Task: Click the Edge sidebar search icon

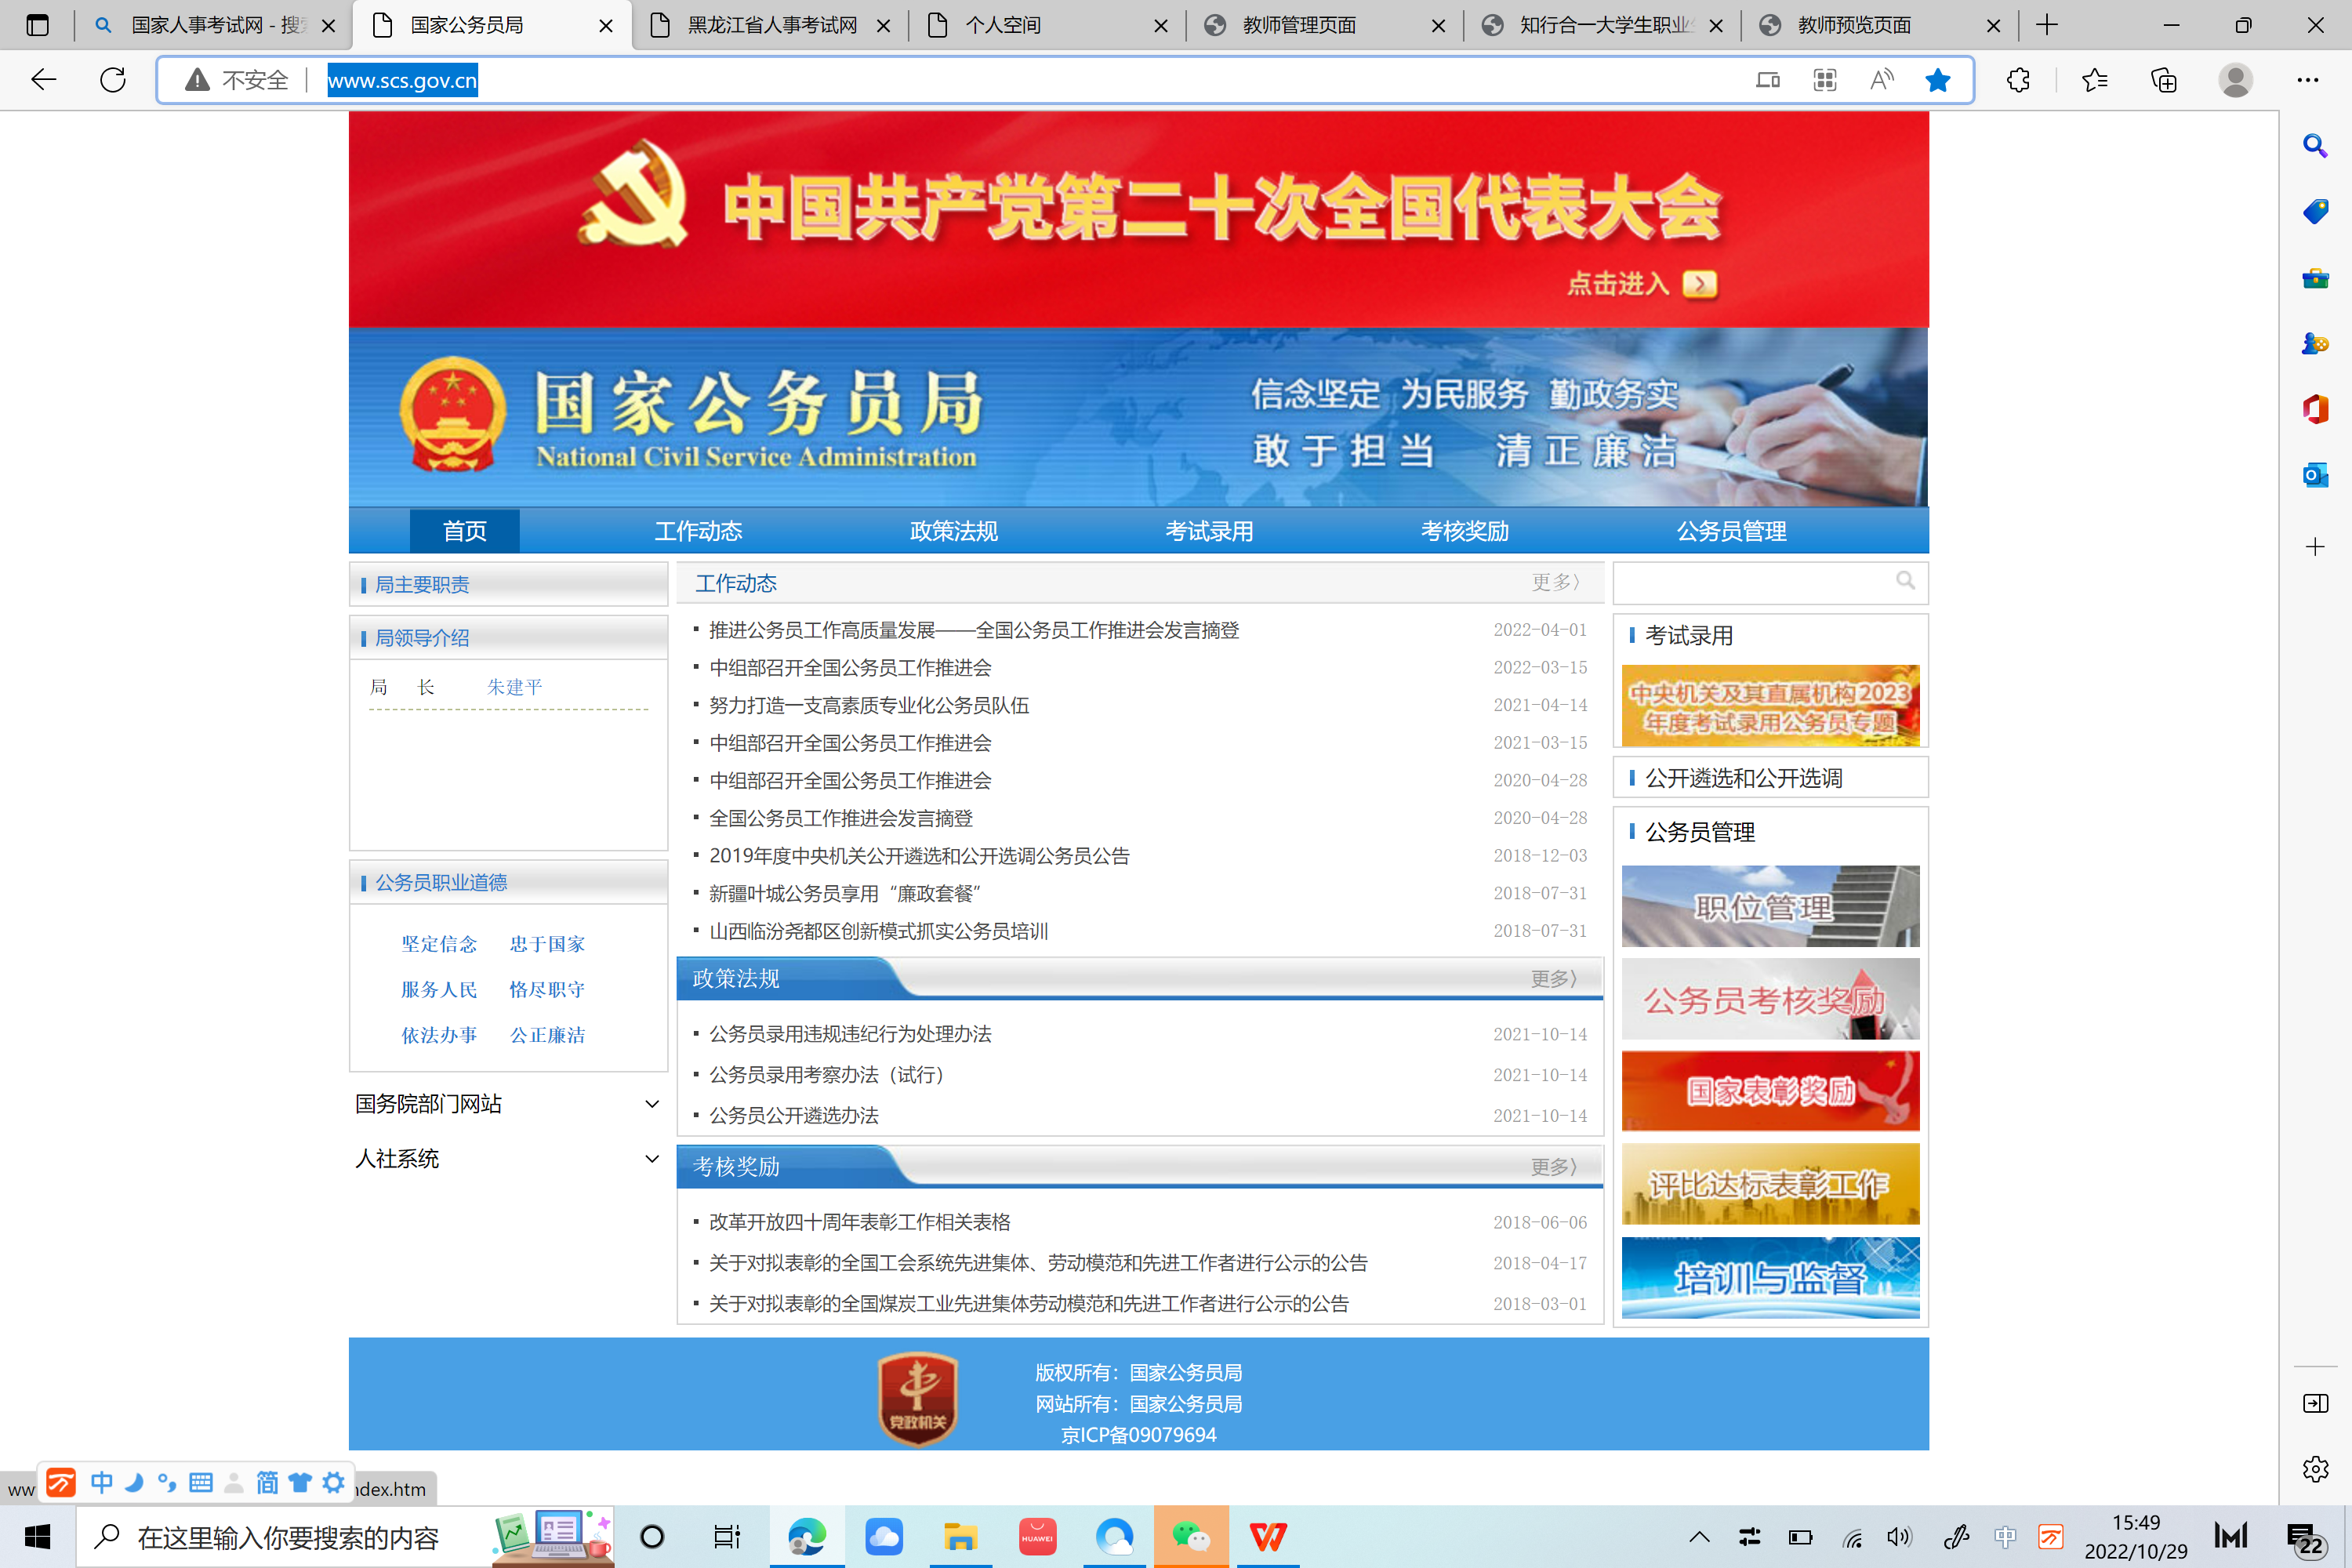Action: 2314,146
